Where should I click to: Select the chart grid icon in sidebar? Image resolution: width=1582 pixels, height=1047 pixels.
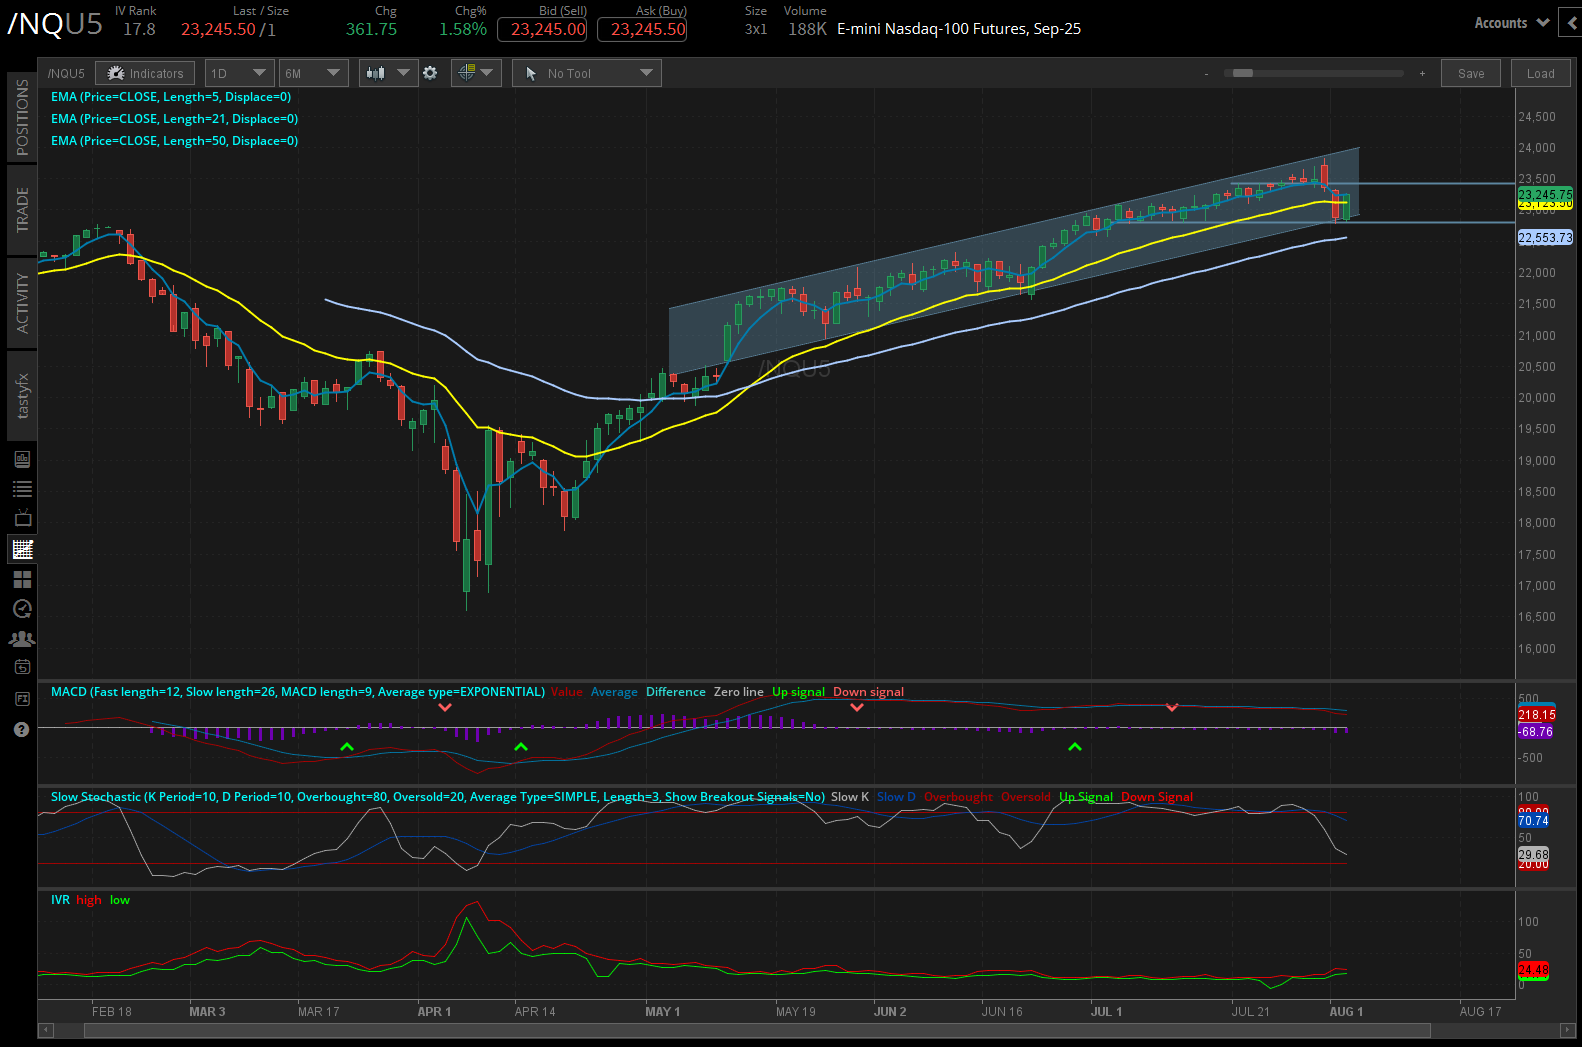(x=22, y=549)
